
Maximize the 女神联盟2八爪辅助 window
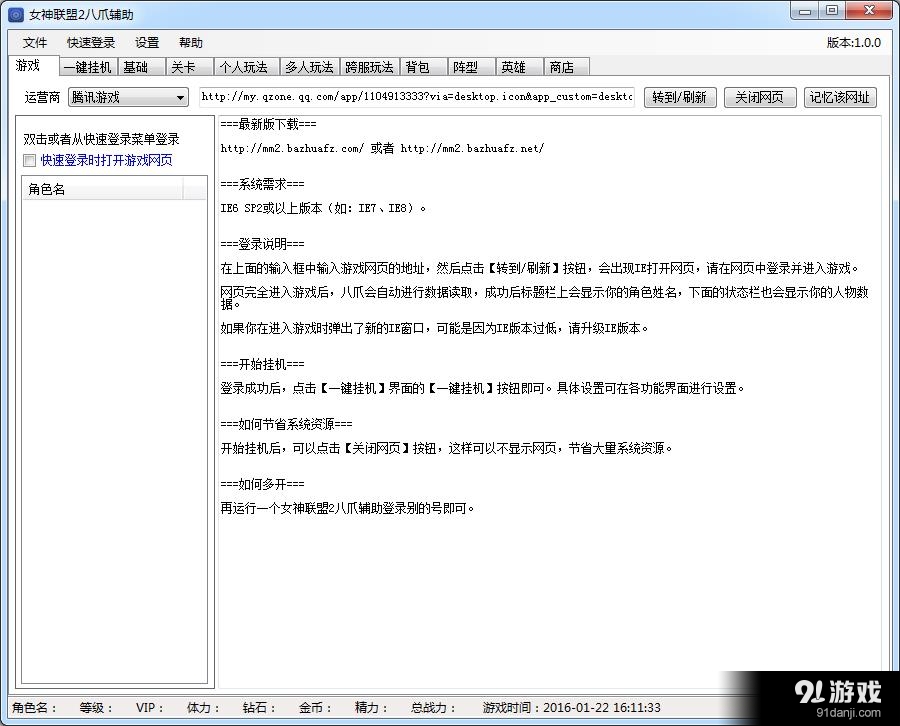pyautogui.click(x=832, y=11)
